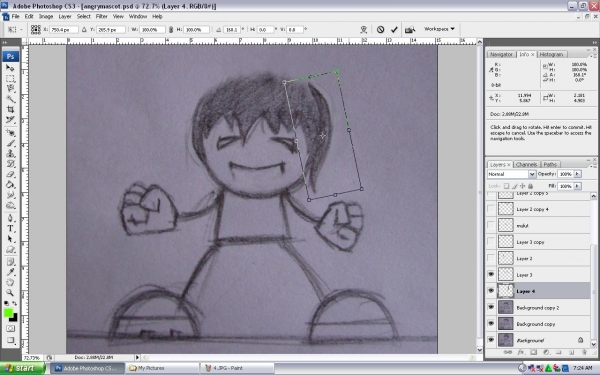Image resolution: width=600 pixels, height=375 pixels.
Task: Select the Slice tool
Action: [10, 120]
